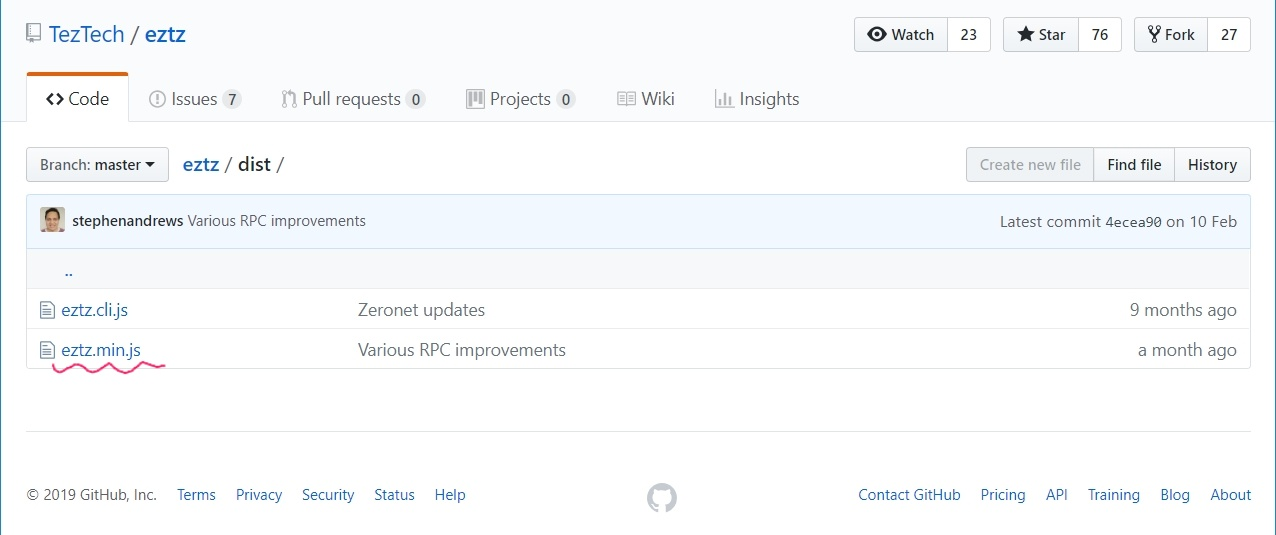Image resolution: width=1276 pixels, height=535 pixels.
Task: Open commit message Various RPC improvements in header
Action: point(277,221)
